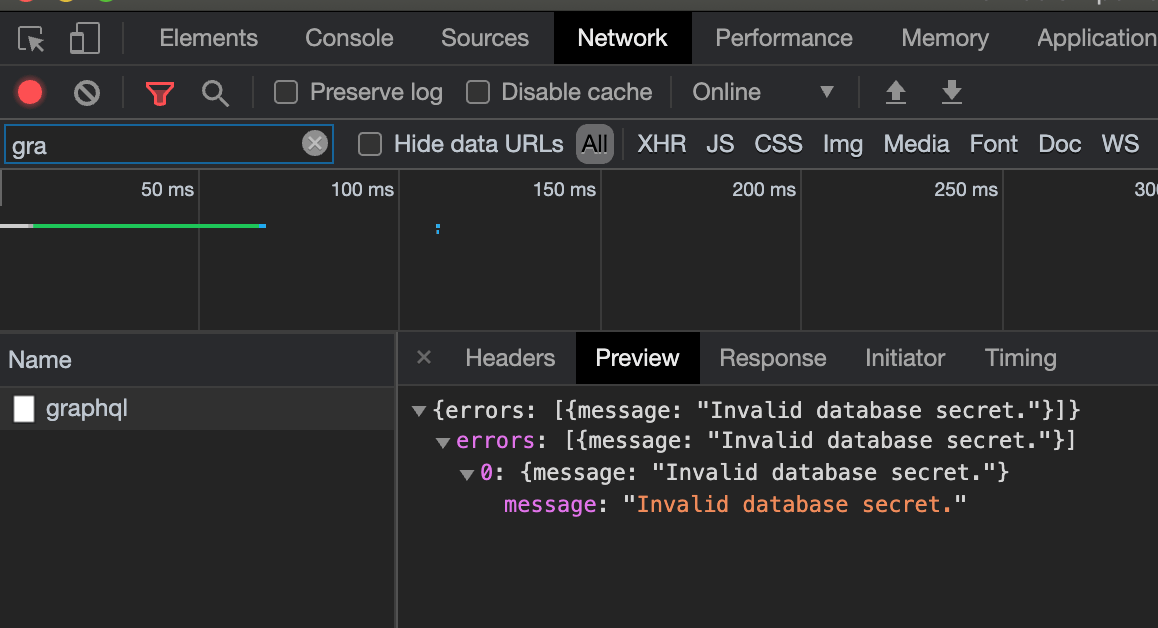Click the inspect element picker icon
1158x628 pixels.
click(x=32, y=39)
